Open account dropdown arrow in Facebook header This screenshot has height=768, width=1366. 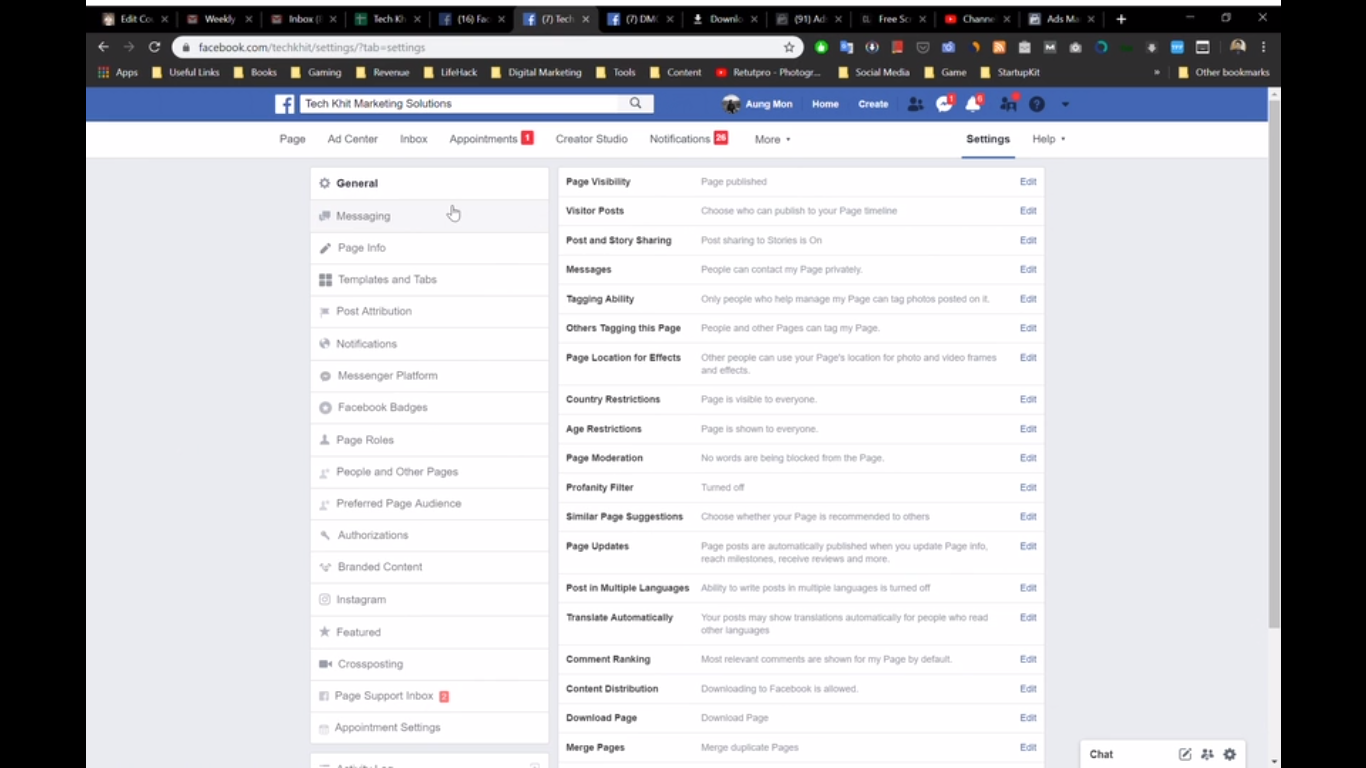(1065, 104)
